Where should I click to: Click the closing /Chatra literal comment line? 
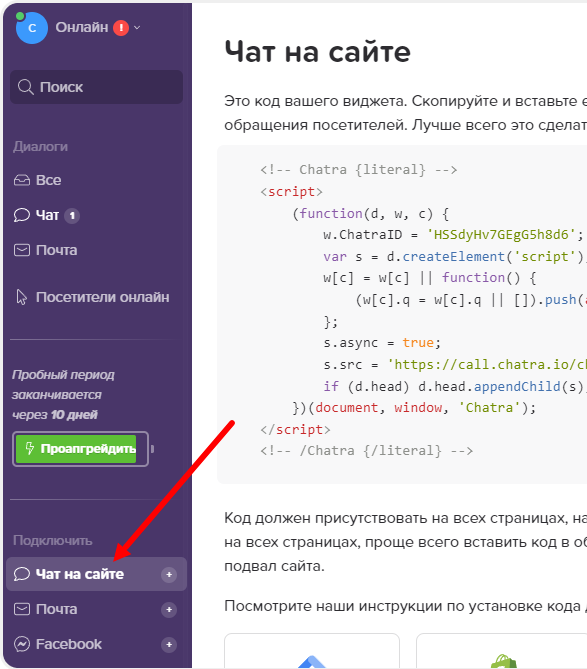(366, 451)
